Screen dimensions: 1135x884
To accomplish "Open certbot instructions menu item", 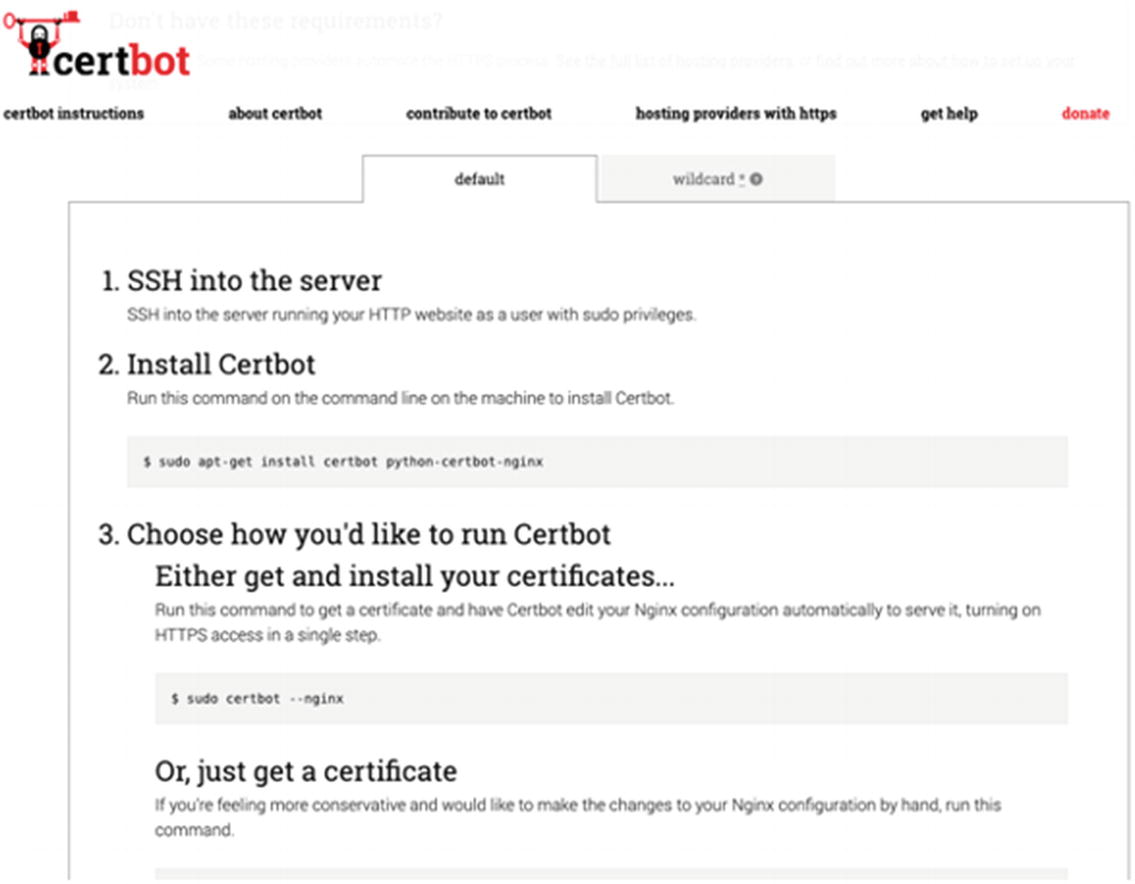I will (x=74, y=114).
